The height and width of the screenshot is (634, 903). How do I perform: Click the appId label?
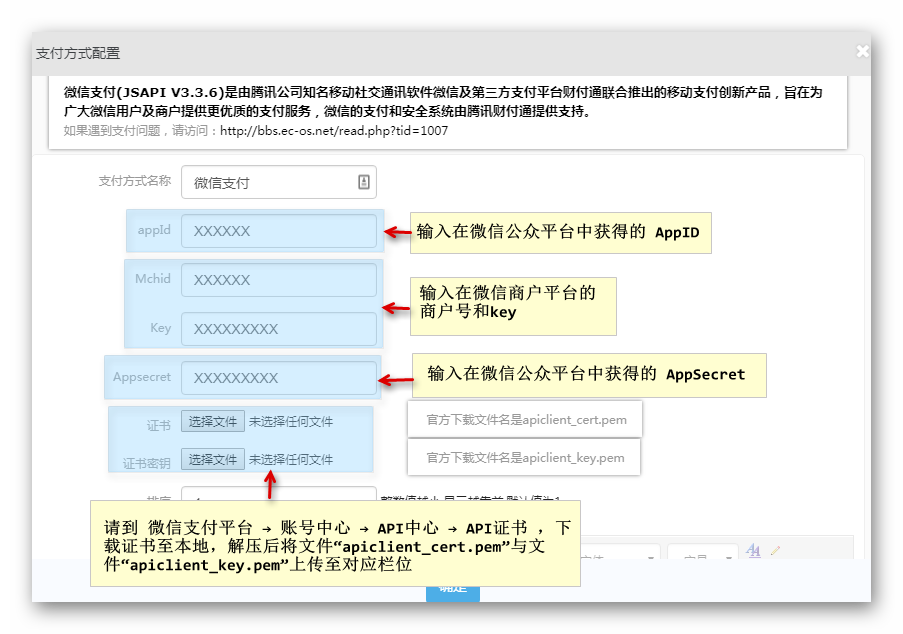tap(154, 230)
